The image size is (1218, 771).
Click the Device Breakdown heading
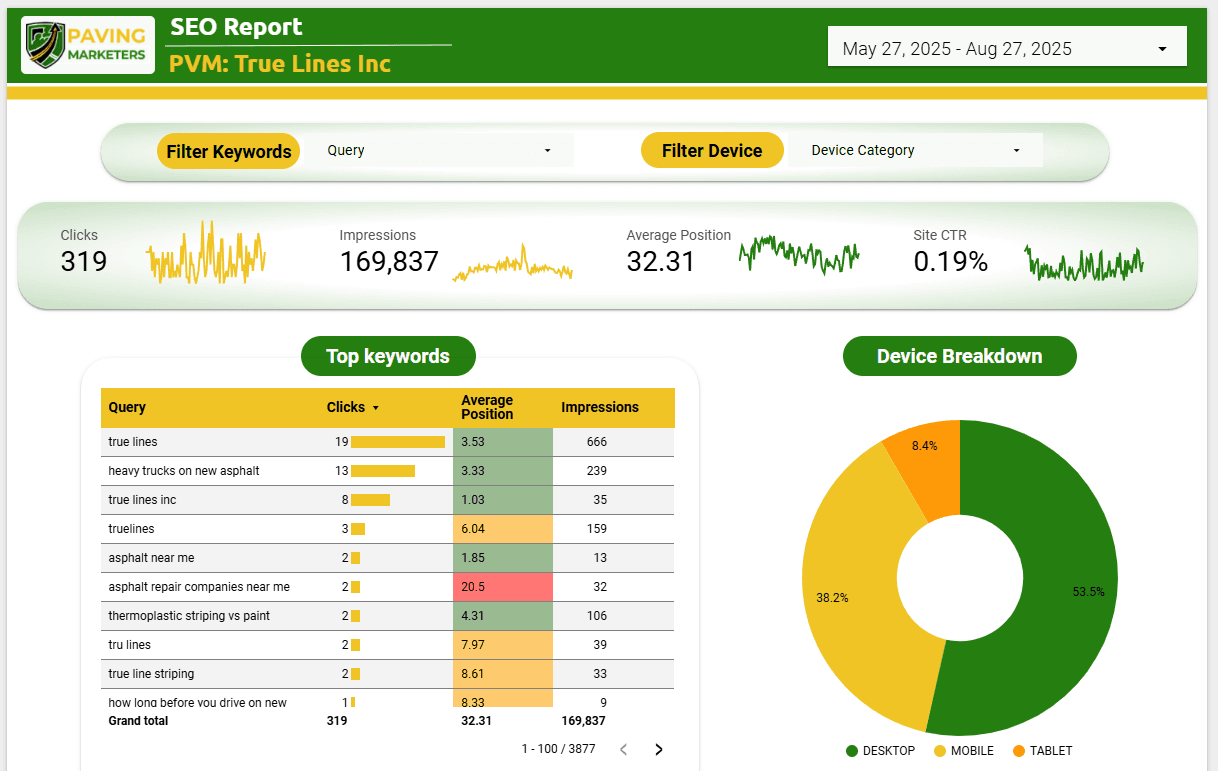(960, 356)
